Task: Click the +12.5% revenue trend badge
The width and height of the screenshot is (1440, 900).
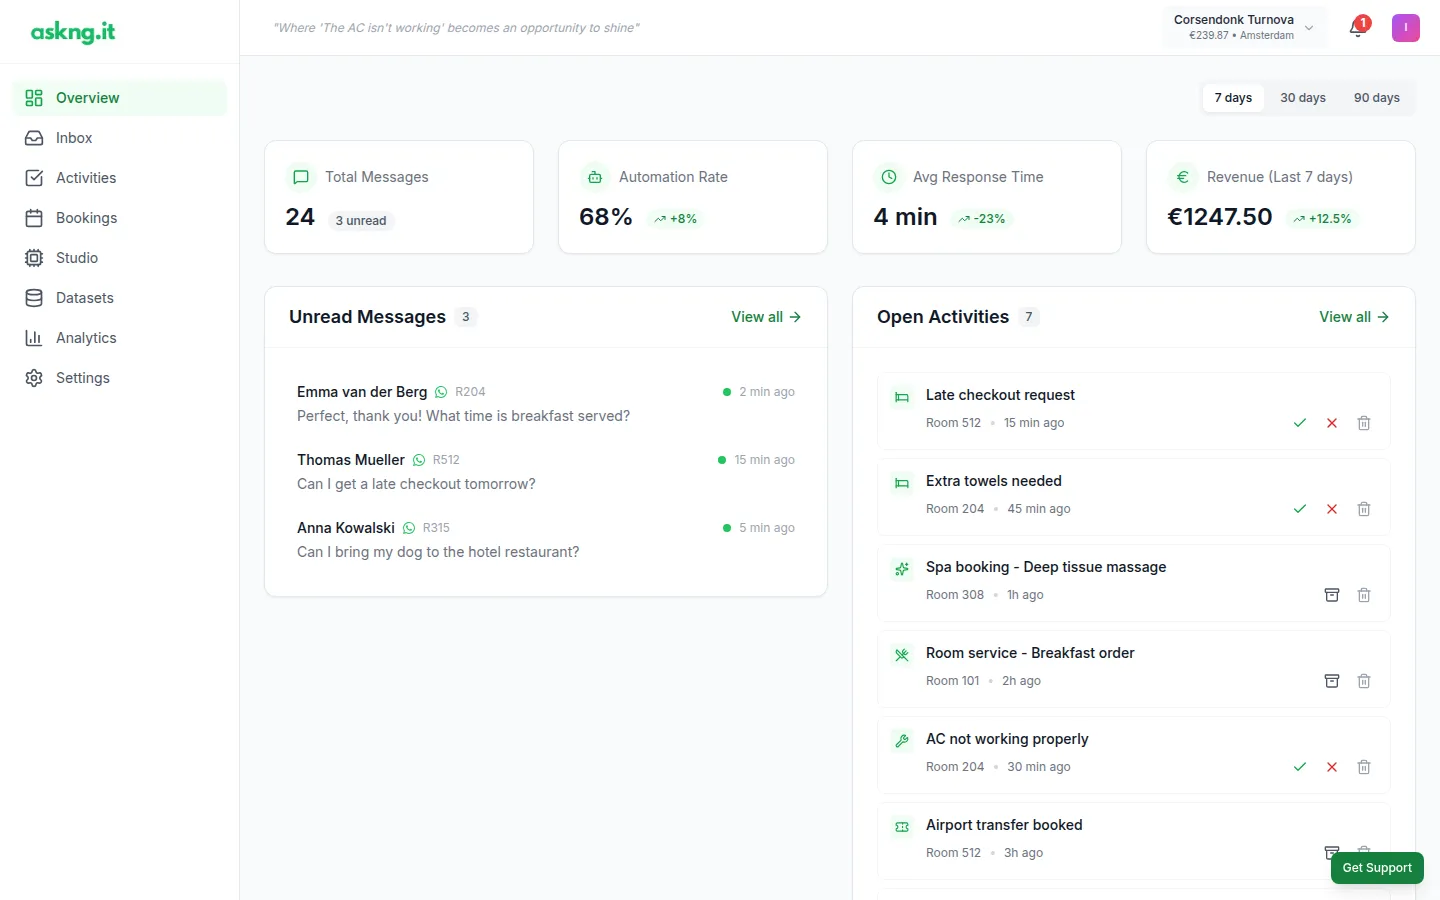Action: pos(1322,219)
